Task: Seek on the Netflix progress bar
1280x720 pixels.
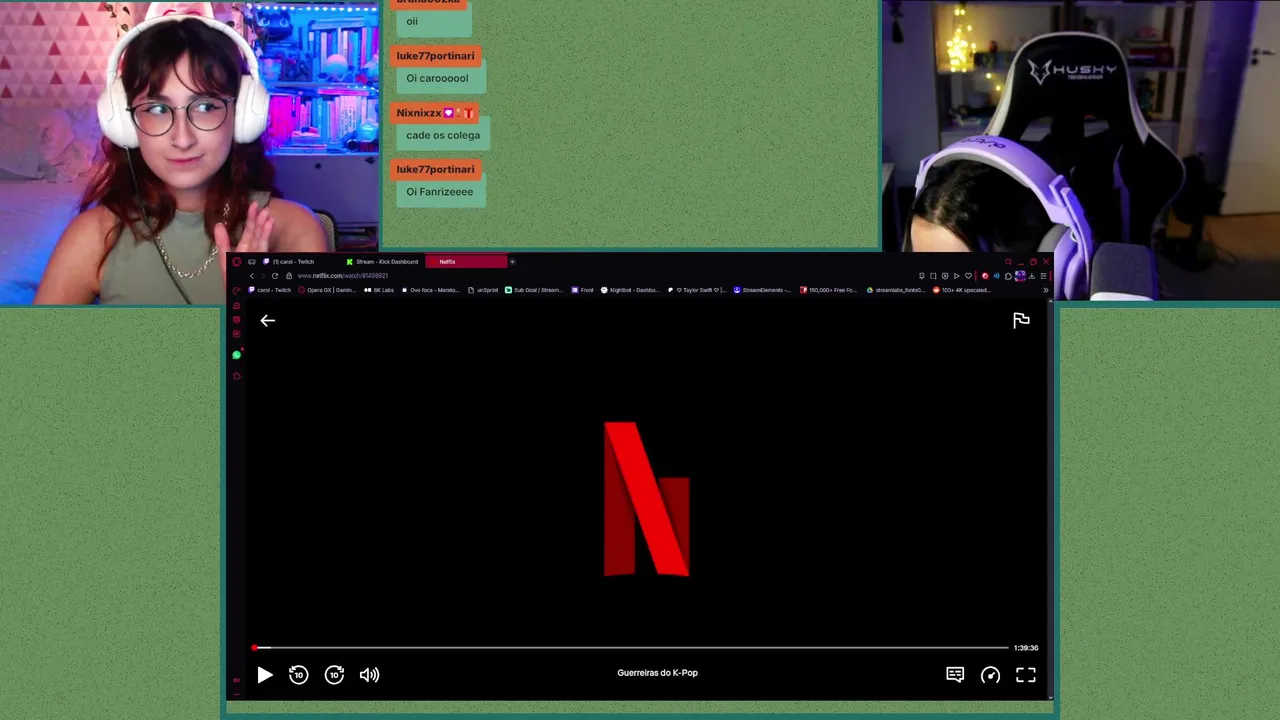Action: pyautogui.click(x=630, y=648)
